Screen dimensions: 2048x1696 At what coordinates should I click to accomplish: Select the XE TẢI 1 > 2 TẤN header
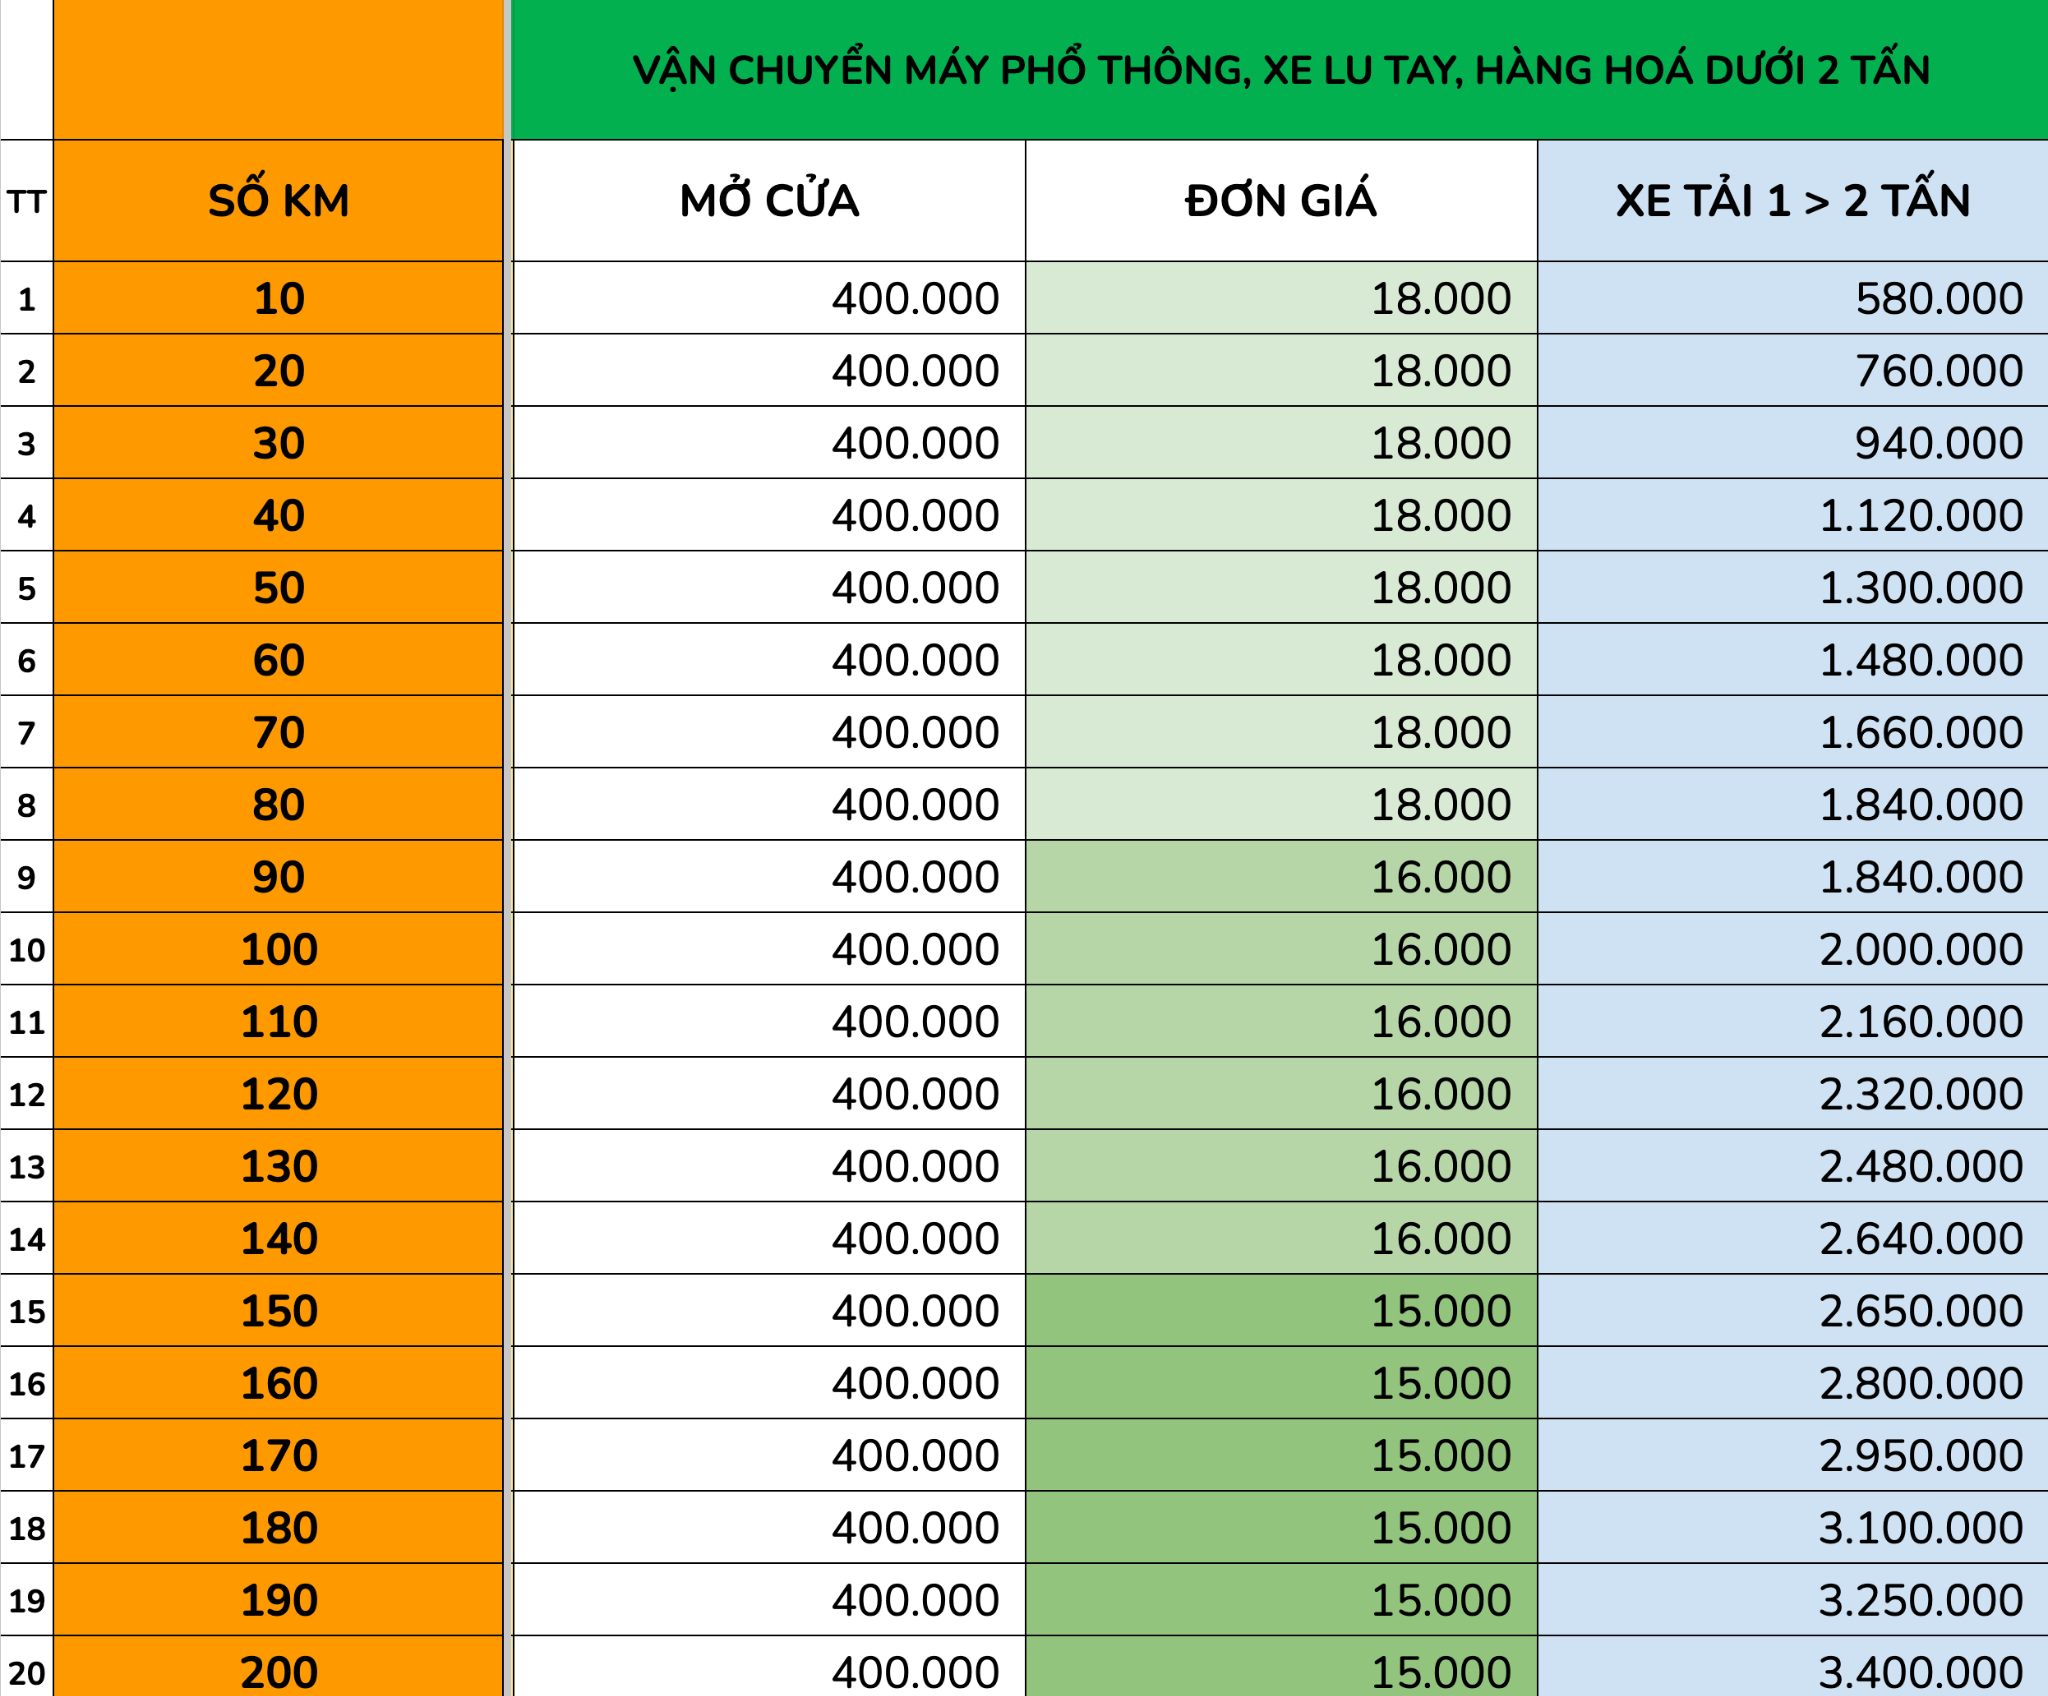point(1792,200)
